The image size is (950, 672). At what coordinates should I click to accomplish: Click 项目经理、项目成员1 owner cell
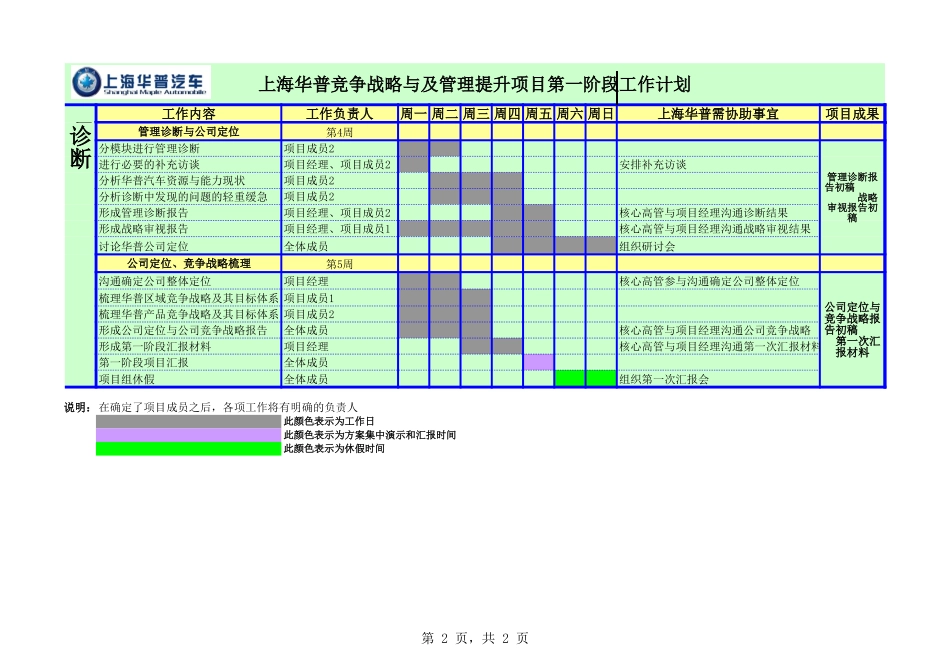coord(339,228)
